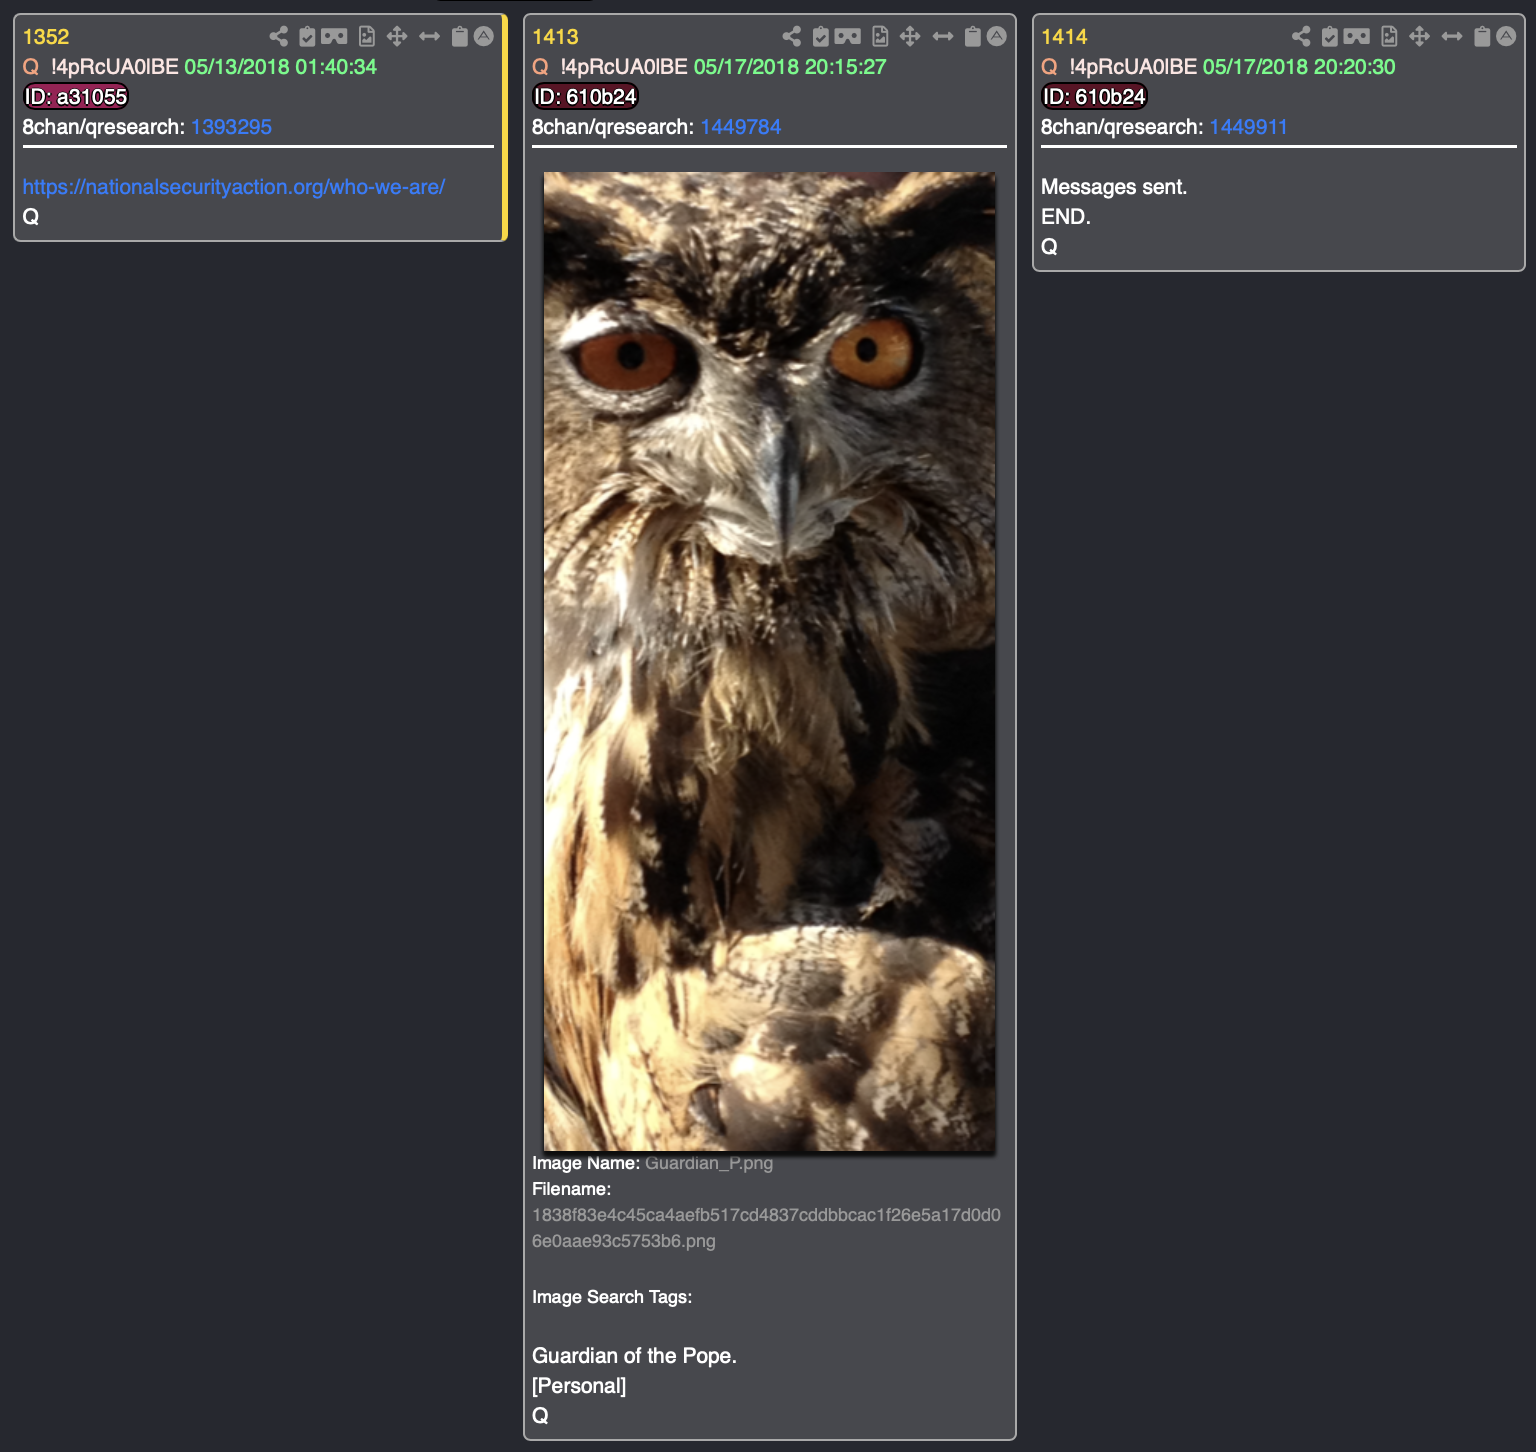Click four-way move icon on post 1352

(x=397, y=37)
